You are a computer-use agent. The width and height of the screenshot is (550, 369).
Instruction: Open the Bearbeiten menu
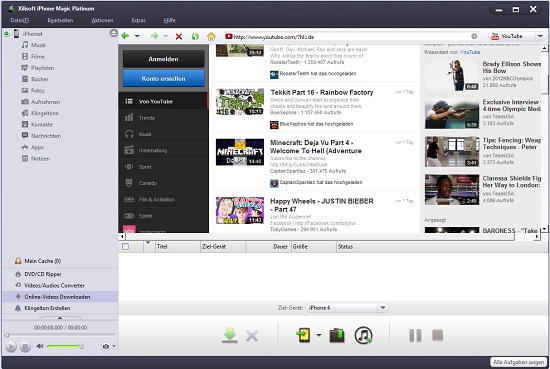pyautogui.click(x=60, y=20)
